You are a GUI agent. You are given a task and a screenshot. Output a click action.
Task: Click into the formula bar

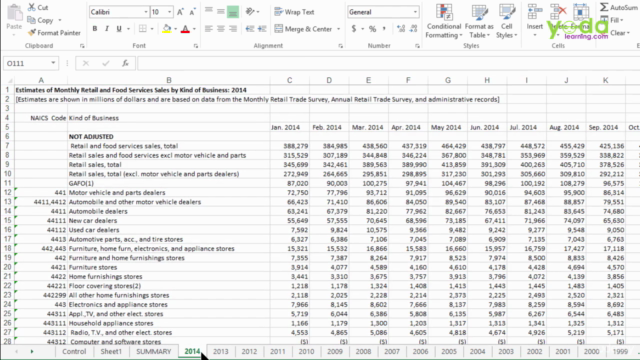[388, 63]
